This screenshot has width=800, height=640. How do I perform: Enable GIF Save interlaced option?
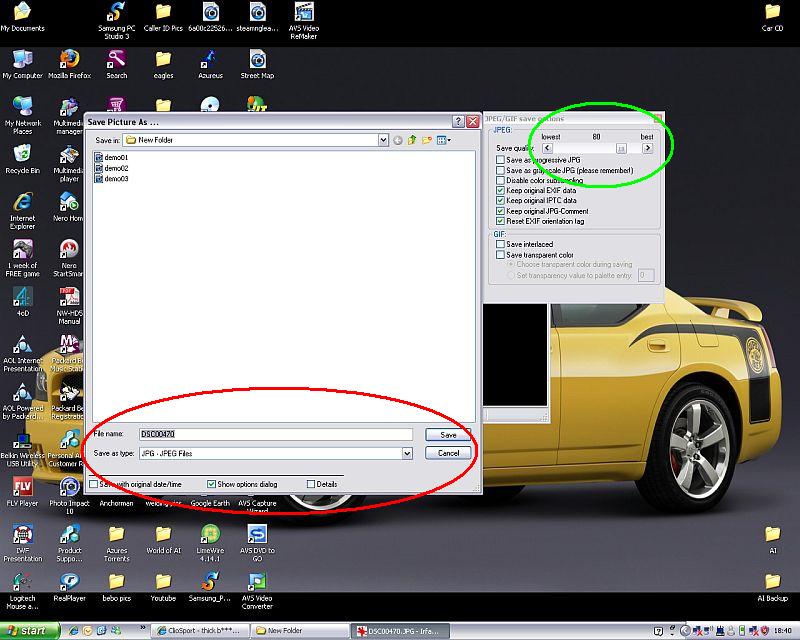tap(501, 244)
